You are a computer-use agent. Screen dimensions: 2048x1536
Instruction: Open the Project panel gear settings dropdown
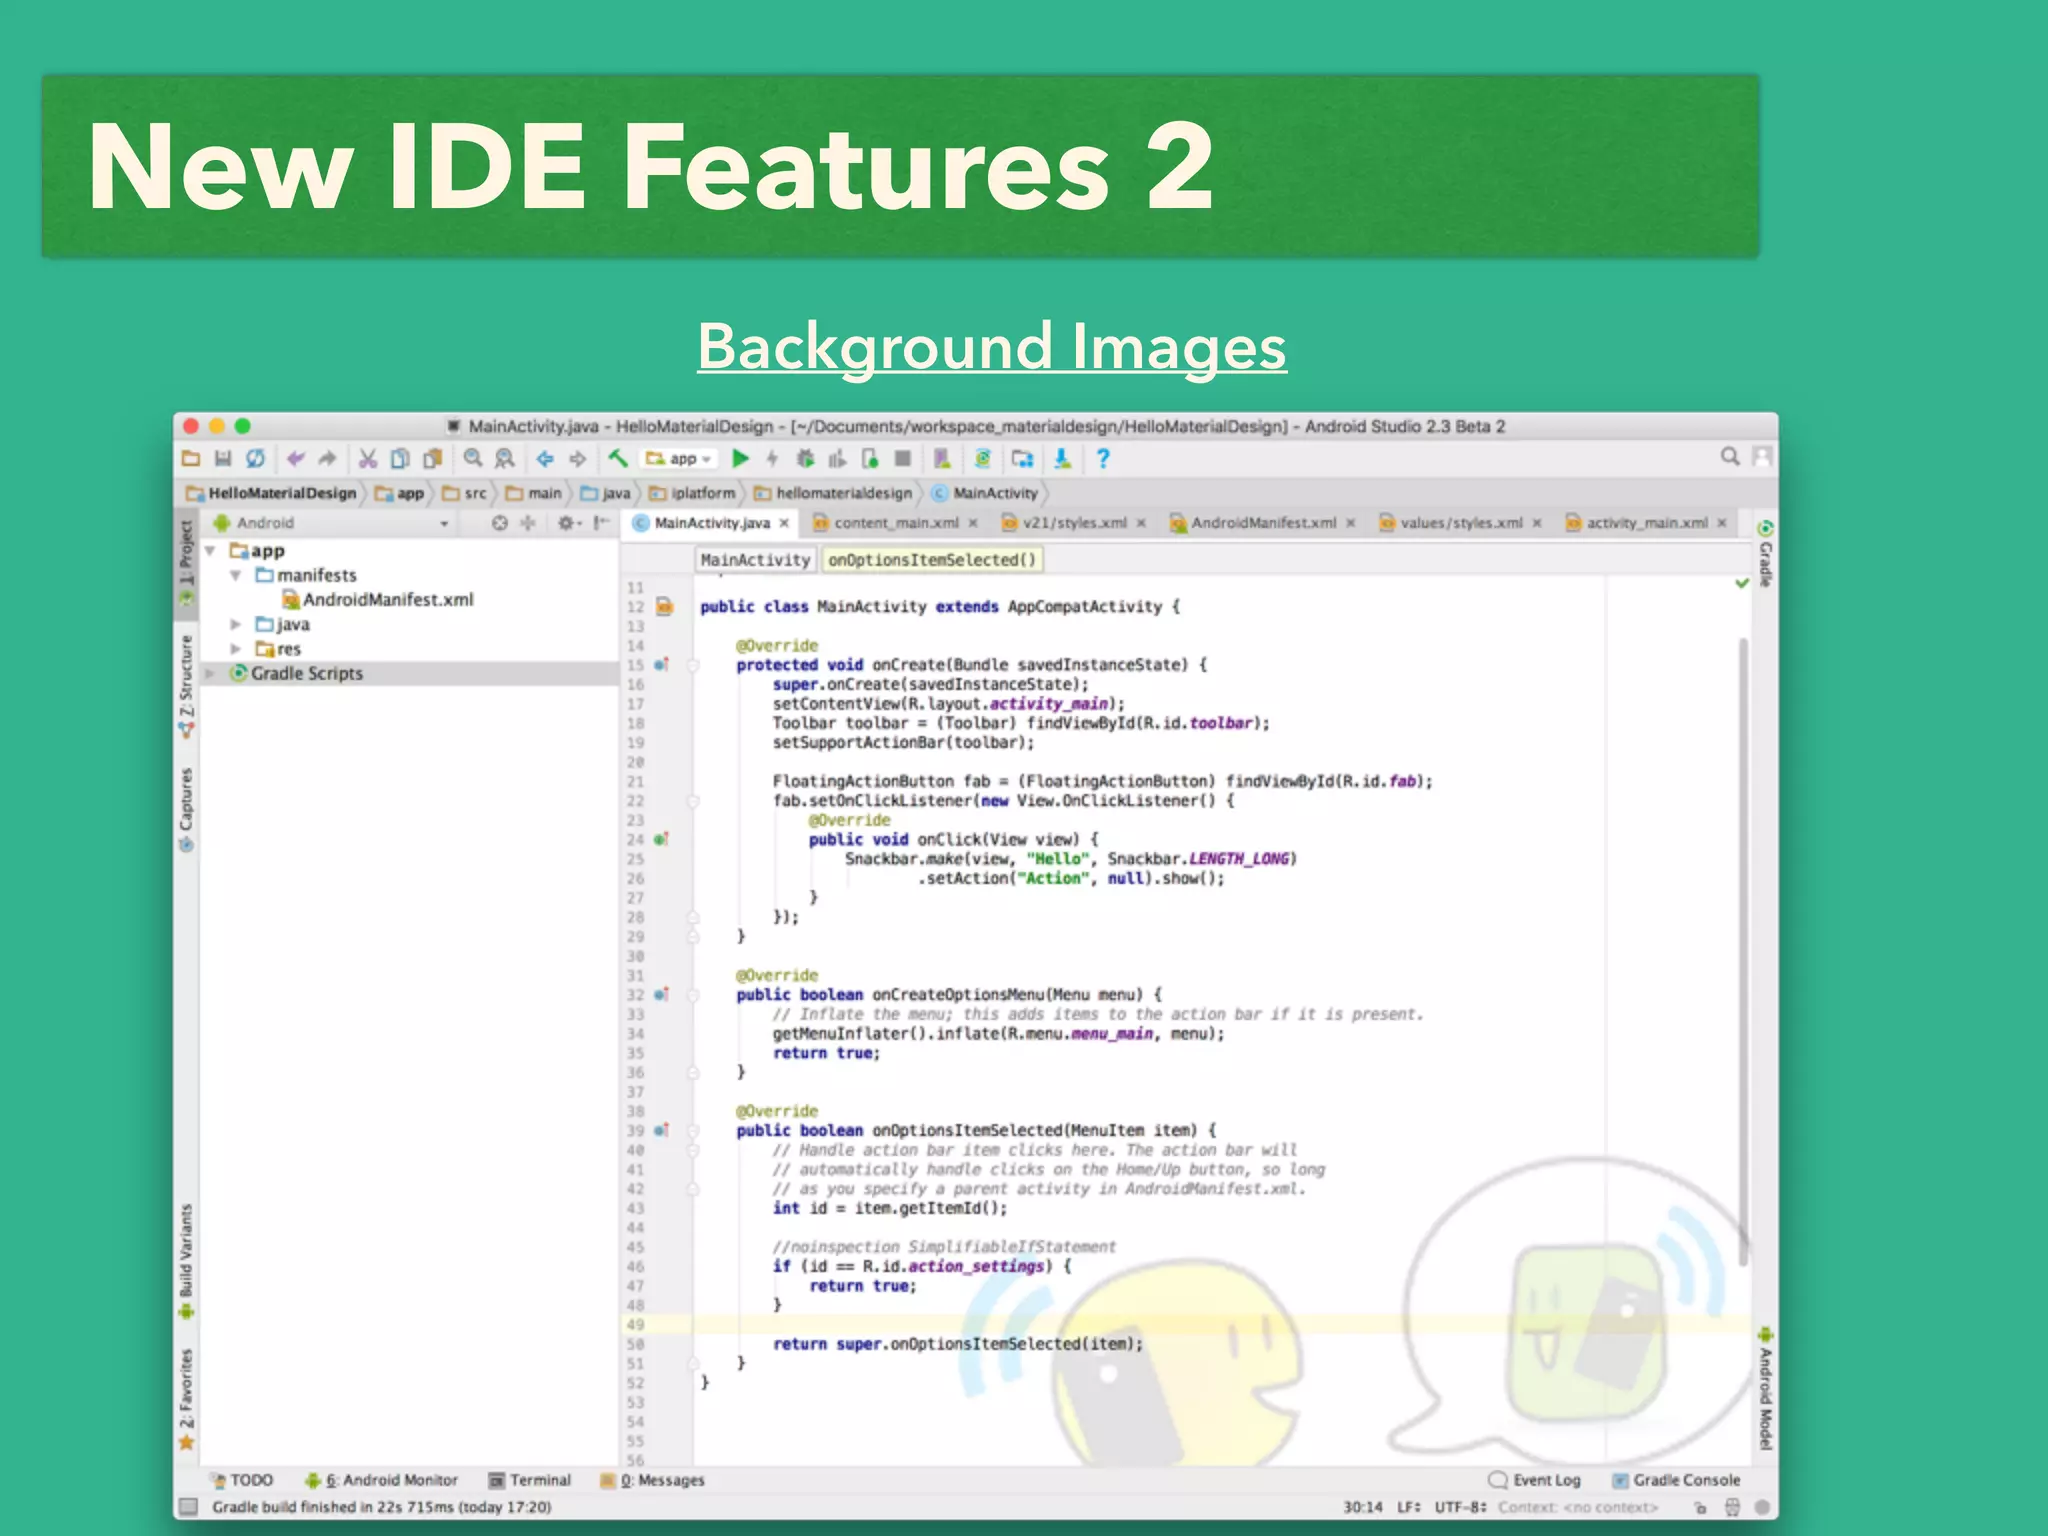pos(570,523)
